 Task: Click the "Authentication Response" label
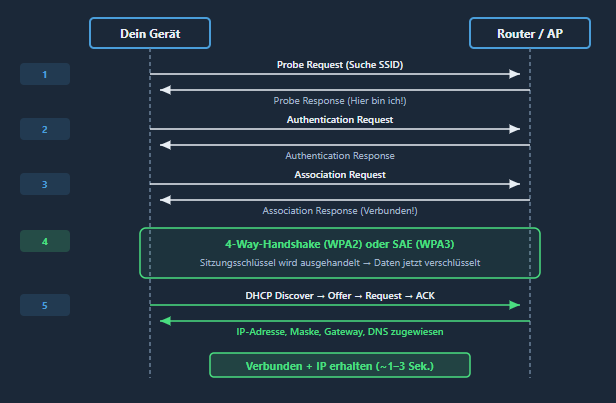pos(340,156)
